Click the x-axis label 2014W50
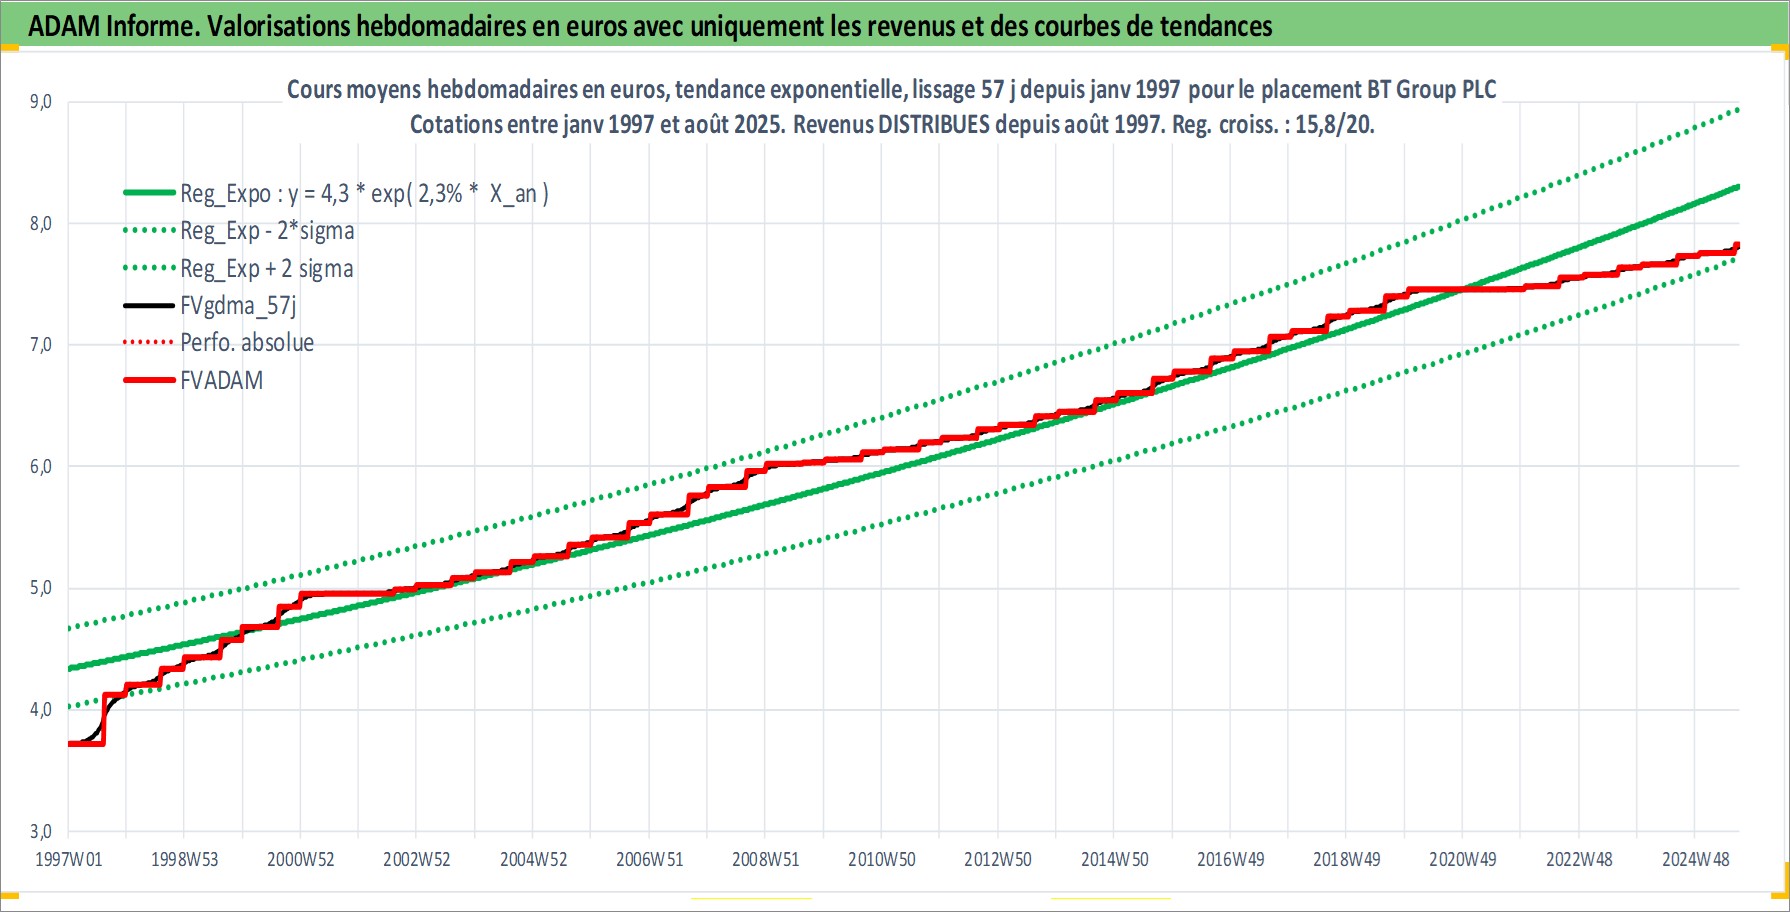Image resolution: width=1790 pixels, height=912 pixels. tap(1115, 860)
